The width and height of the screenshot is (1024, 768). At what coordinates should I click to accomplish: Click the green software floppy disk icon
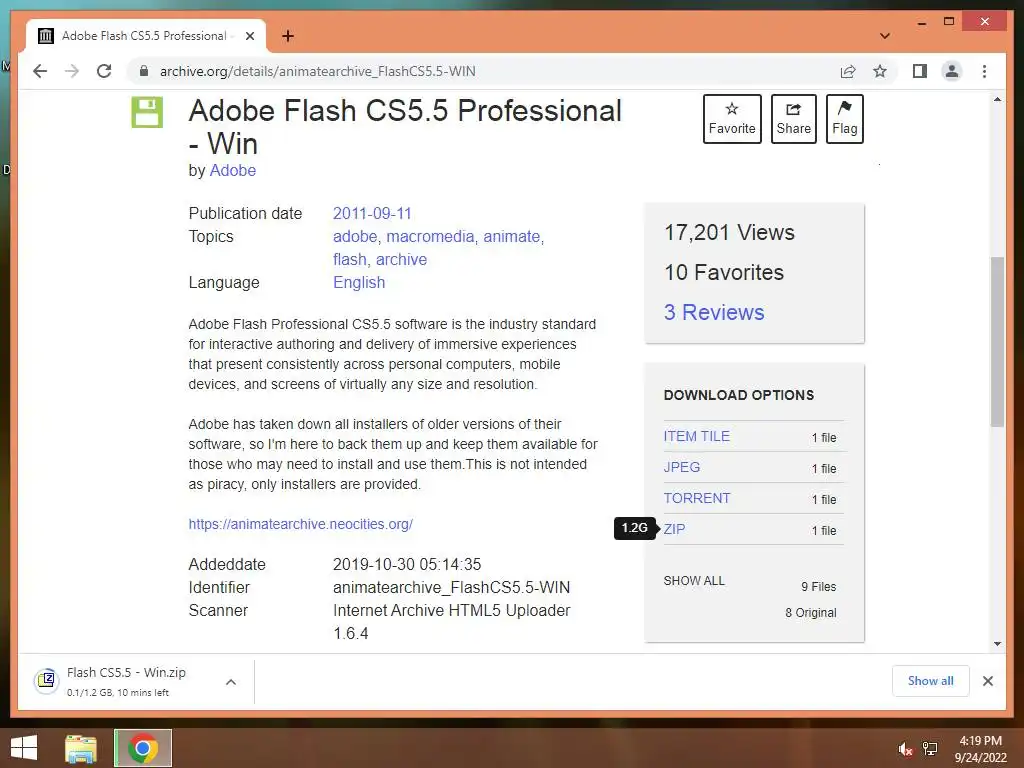[147, 112]
